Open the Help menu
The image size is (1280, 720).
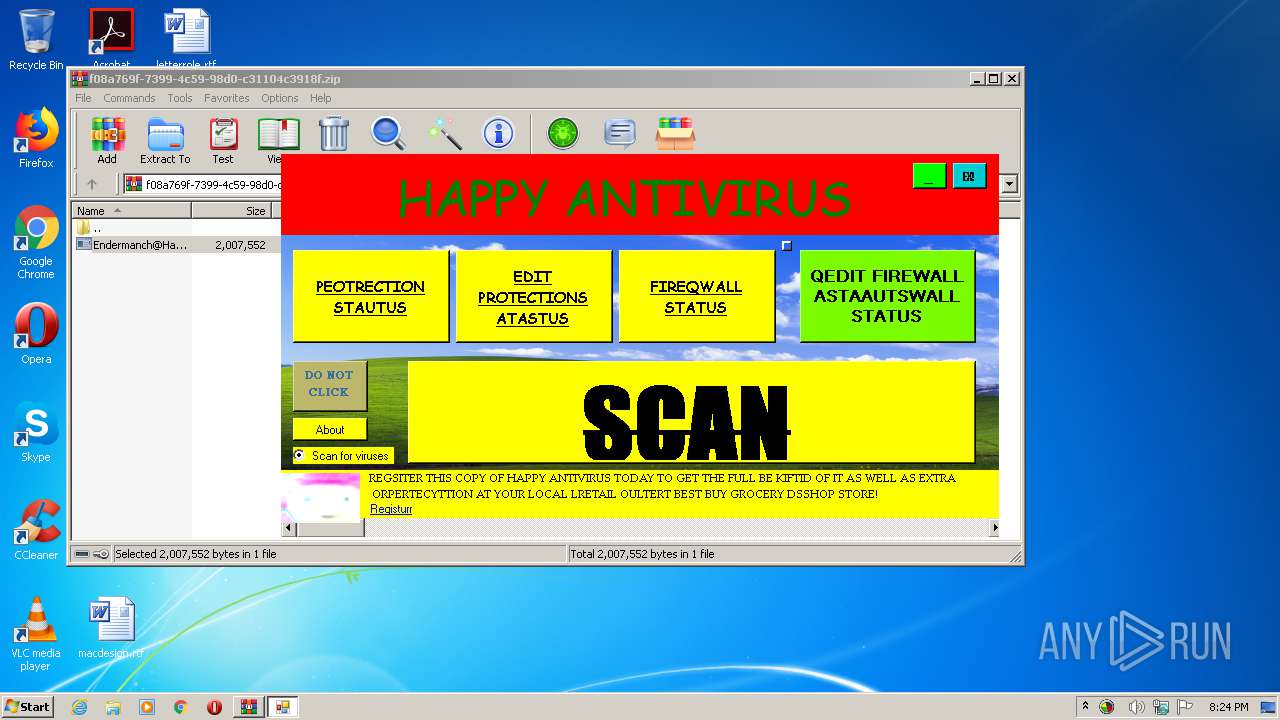[x=320, y=98]
